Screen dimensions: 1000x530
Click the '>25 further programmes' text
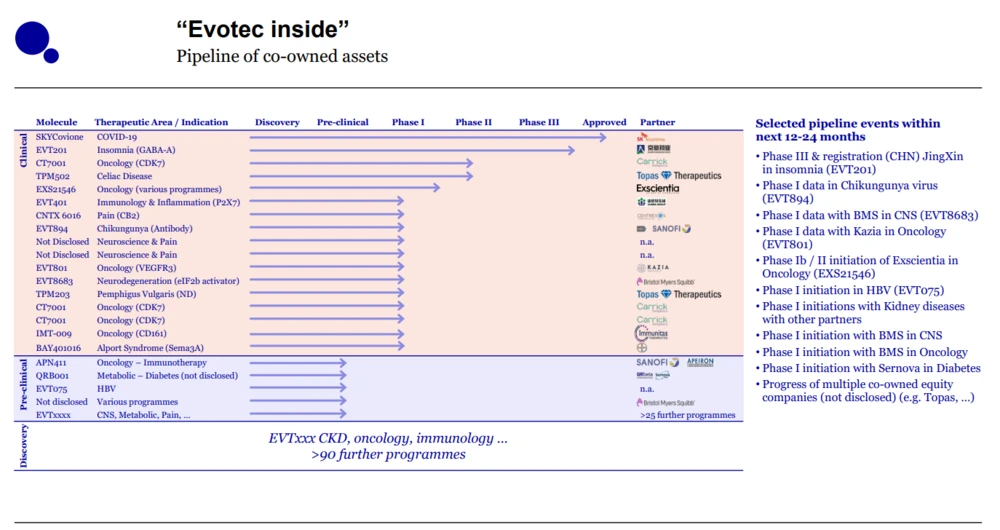point(687,415)
